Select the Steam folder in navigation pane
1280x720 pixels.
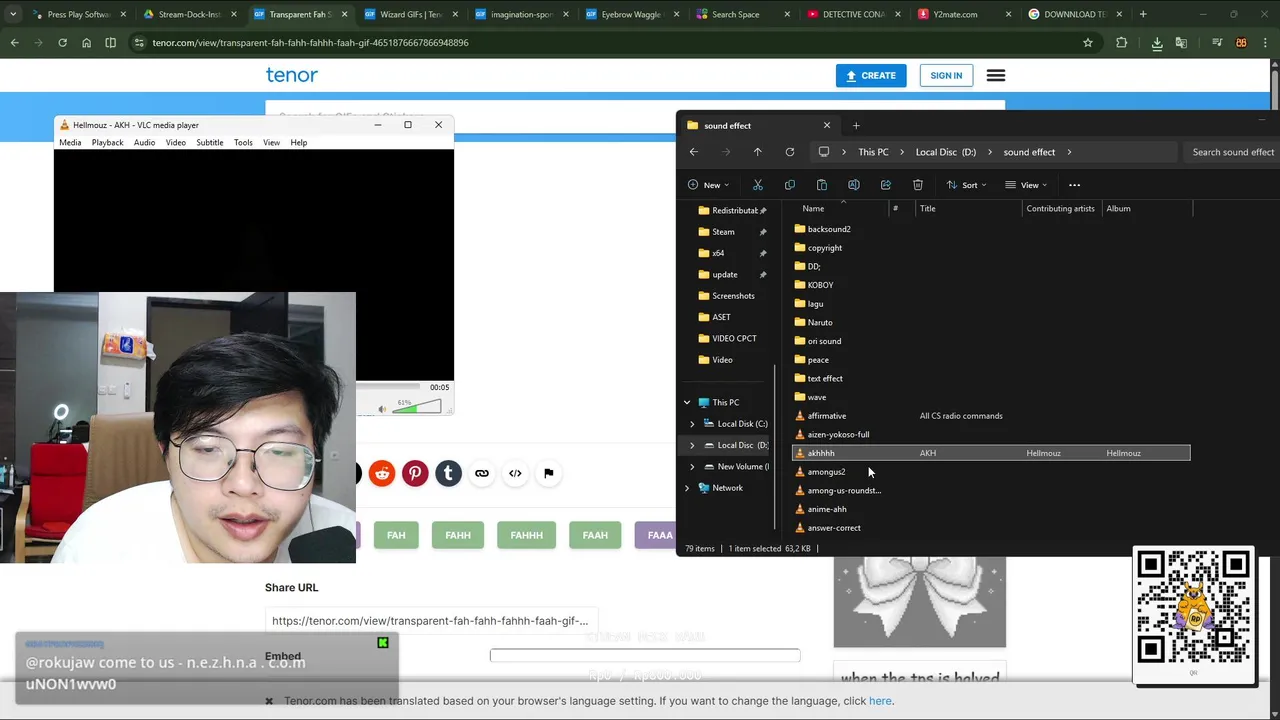click(x=723, y=232)
